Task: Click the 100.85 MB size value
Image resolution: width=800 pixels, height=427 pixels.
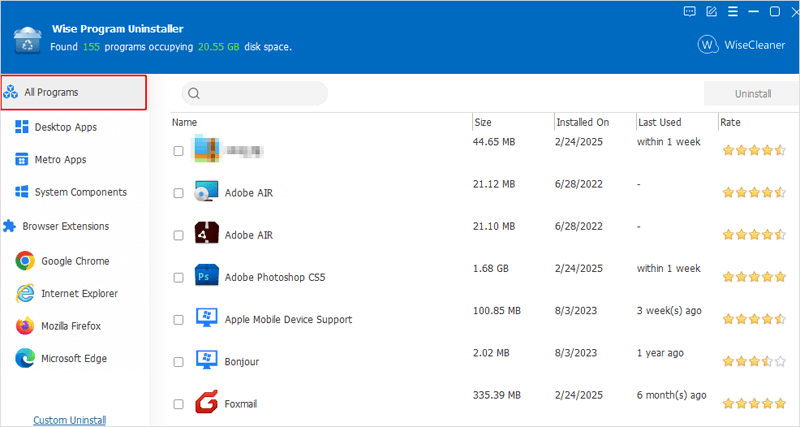Action: (x=497, y=311)
